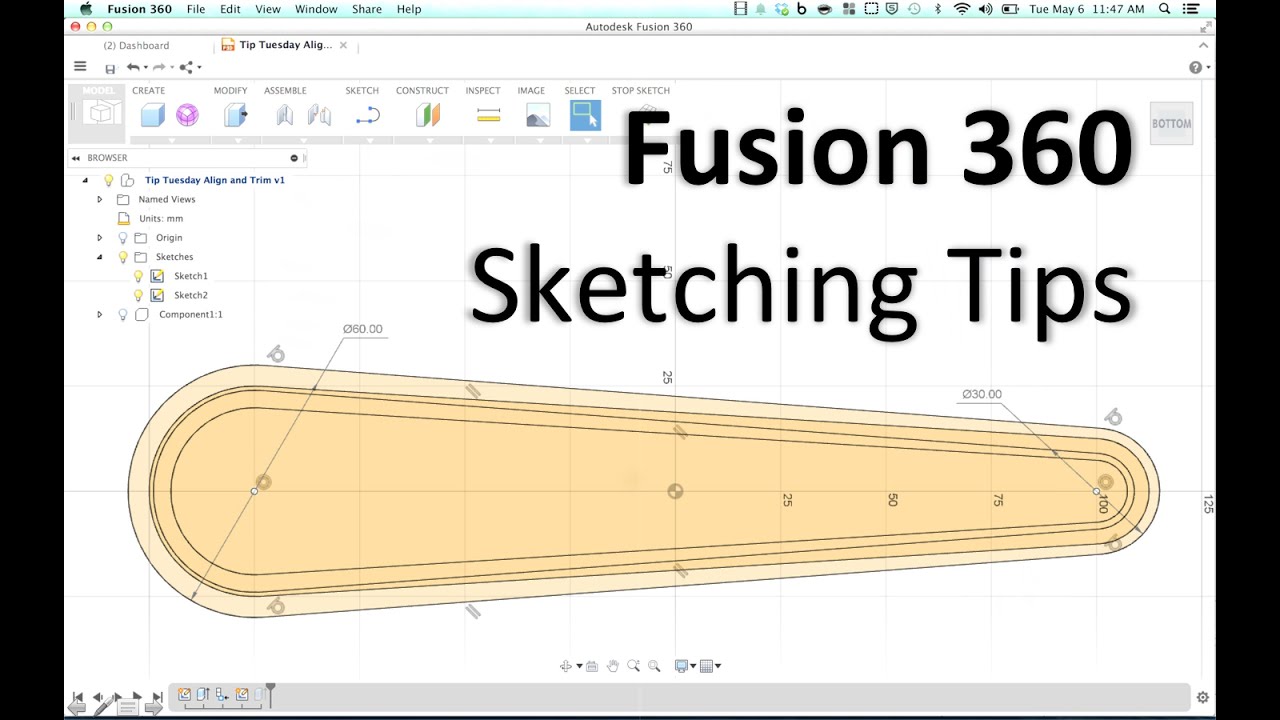Image resolution: width=1280 pixels, height=720 pixels.
Task: Activate the Select window-selection icon
Action: [586, 115]
